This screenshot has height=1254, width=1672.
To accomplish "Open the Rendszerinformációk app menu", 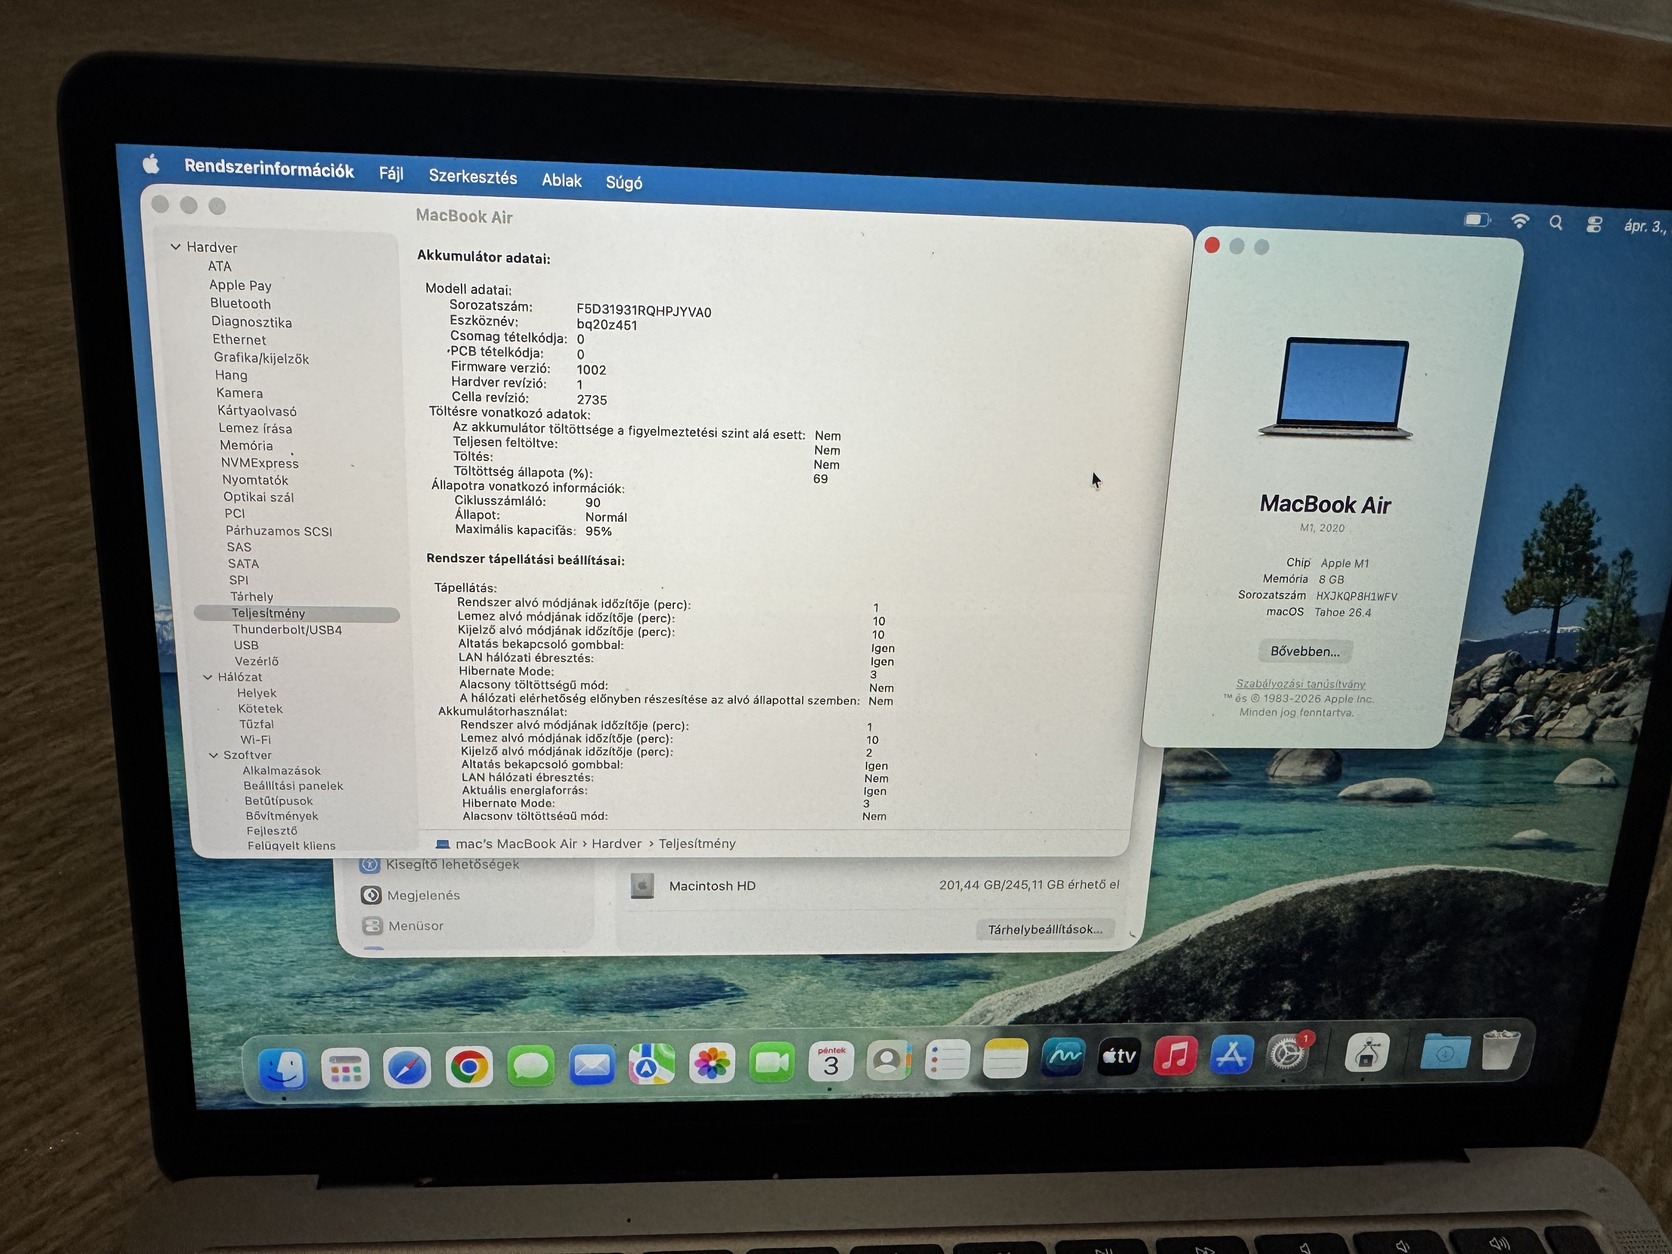I will tap(269, 169).
